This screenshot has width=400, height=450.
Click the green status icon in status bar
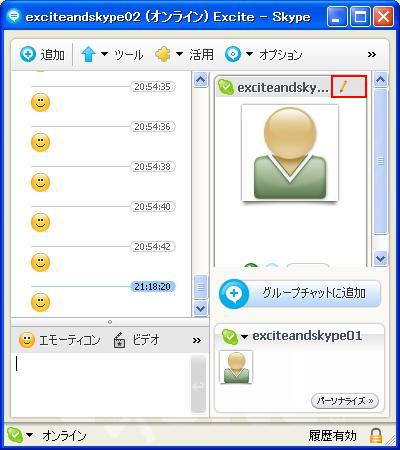tap(15, 435)
